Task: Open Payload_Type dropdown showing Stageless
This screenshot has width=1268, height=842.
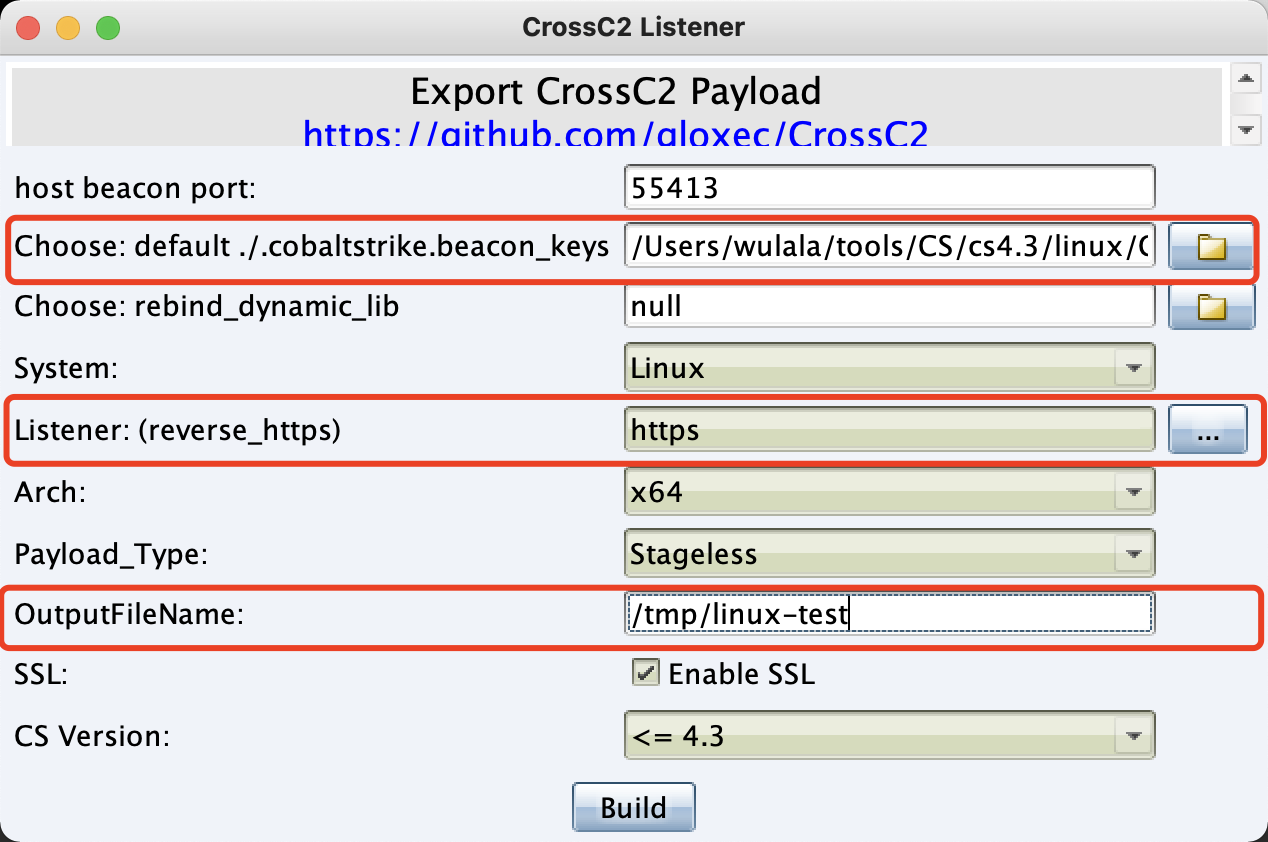Action: pos(890,553)
